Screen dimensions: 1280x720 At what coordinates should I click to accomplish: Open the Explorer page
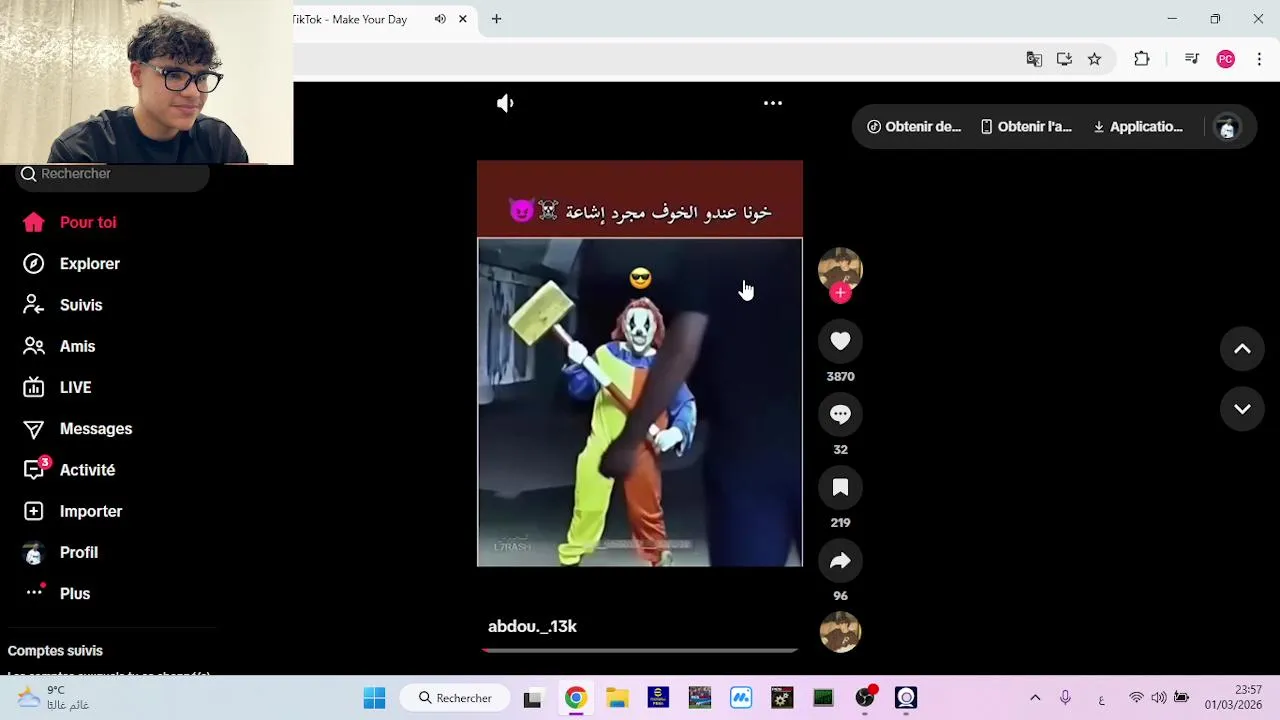pos(71,264)
